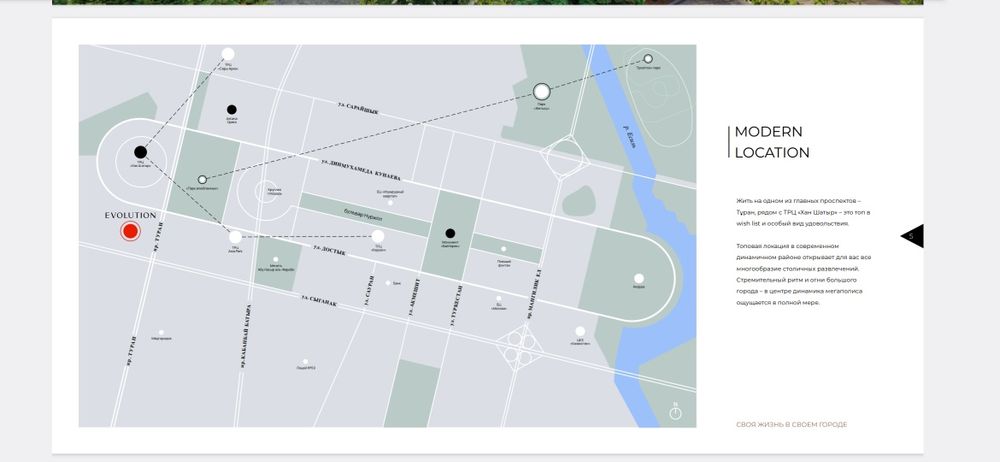Click the 'пр. КАБАНБАЙ БАТЫРА' street label
Image resolution: width=1000 pixels, height=462 pixels.
pos(246,335)
